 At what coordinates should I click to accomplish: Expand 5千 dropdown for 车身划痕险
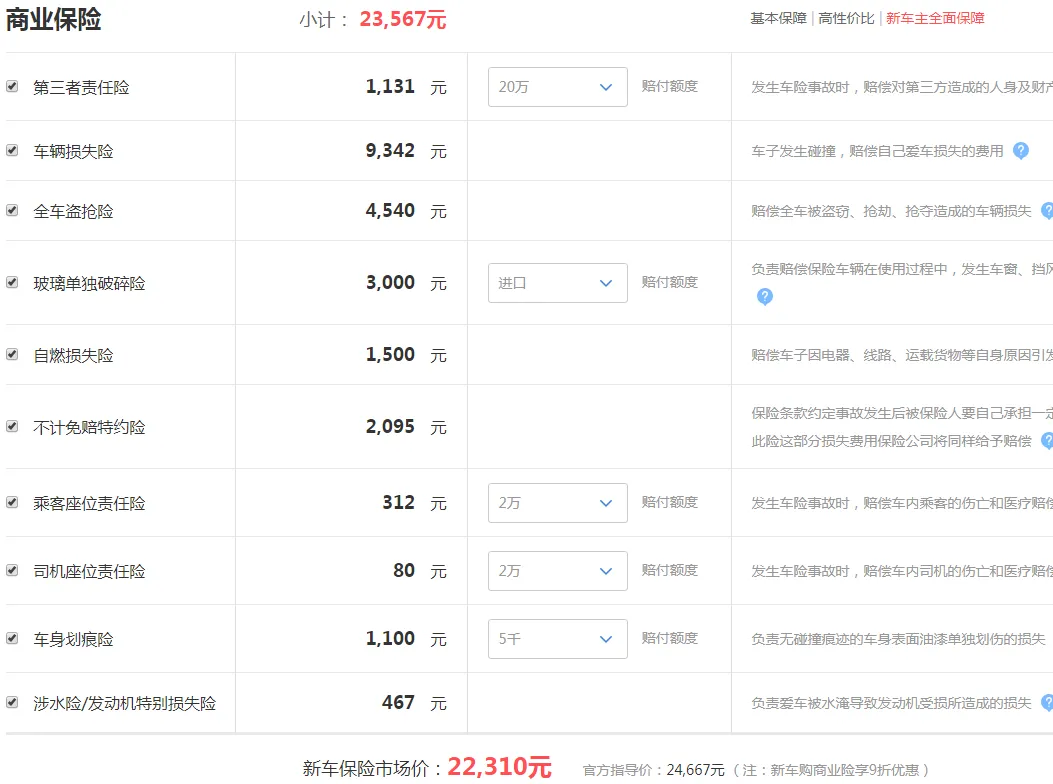[x=557, y=639]
